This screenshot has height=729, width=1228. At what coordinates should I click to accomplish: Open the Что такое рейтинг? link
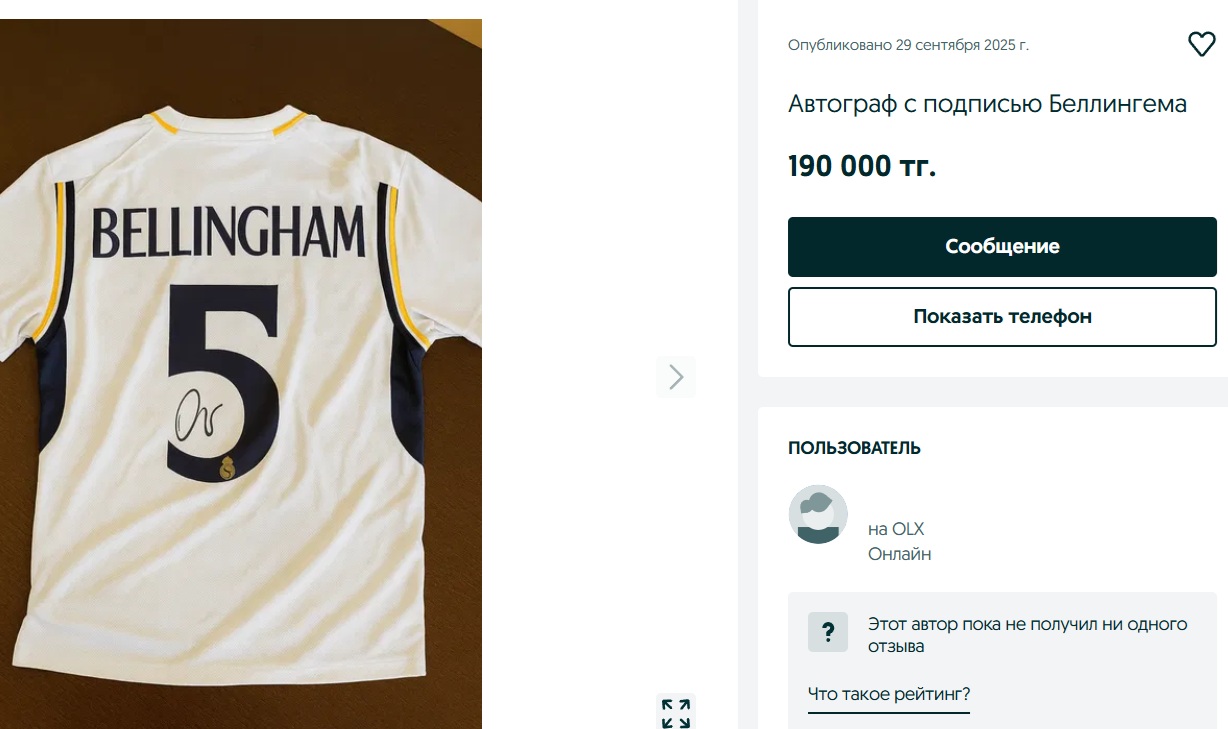pyautogui.click(x=889, y=694)
